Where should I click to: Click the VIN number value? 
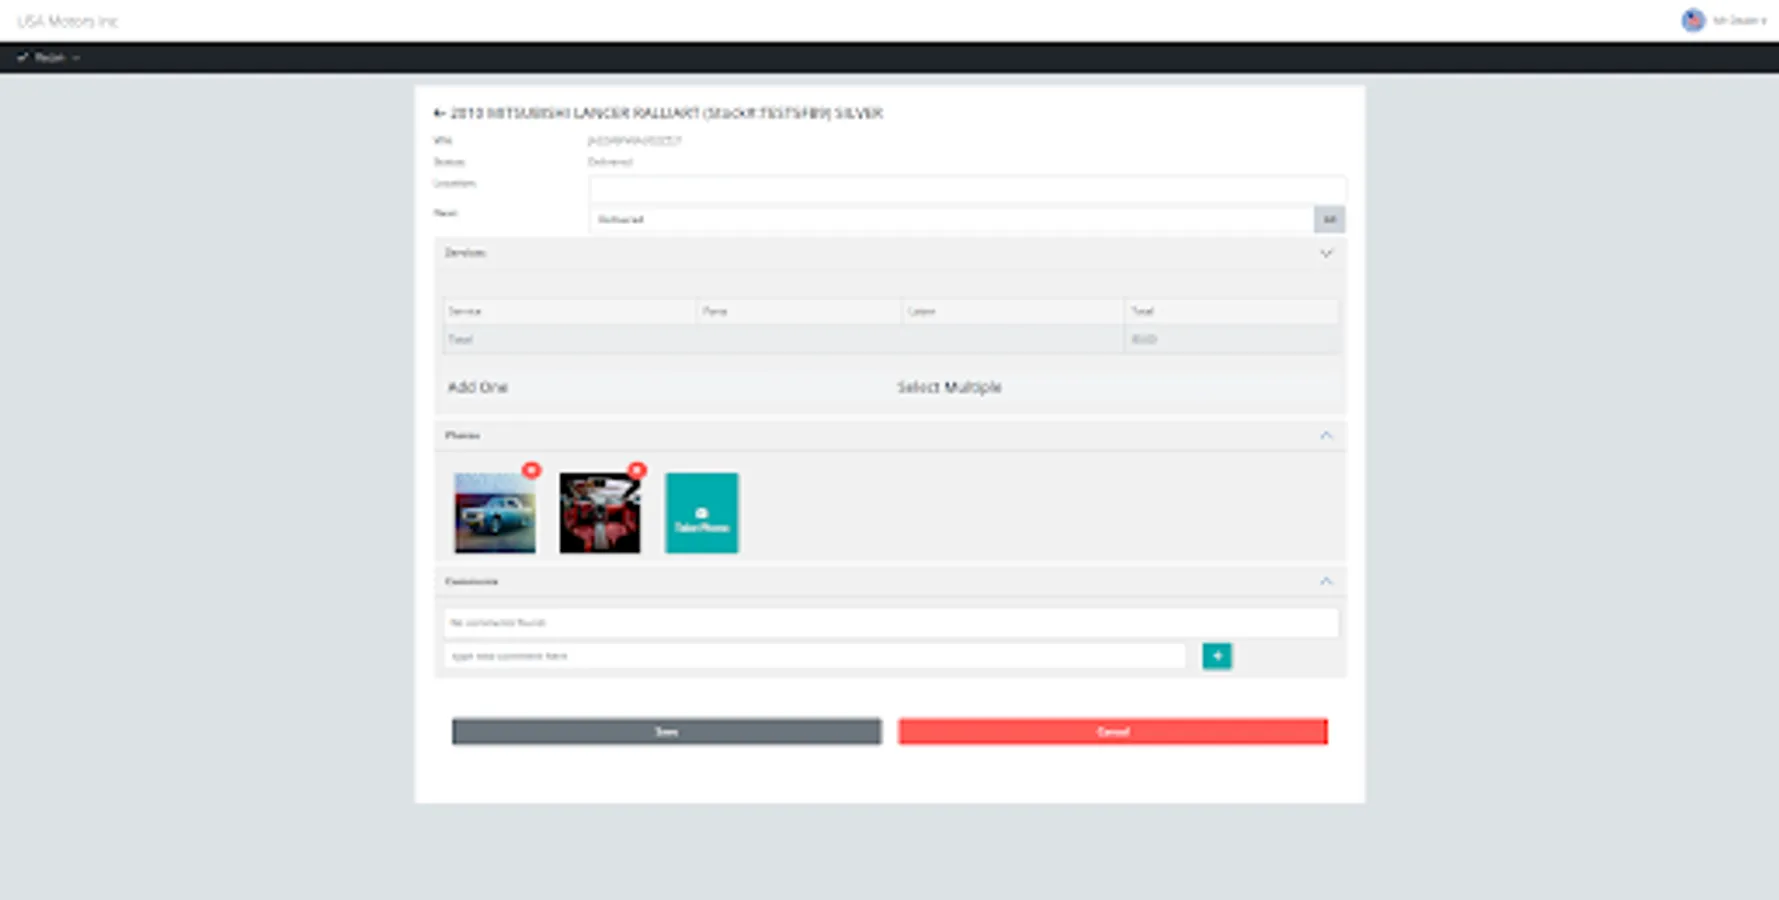click(634, 141)
